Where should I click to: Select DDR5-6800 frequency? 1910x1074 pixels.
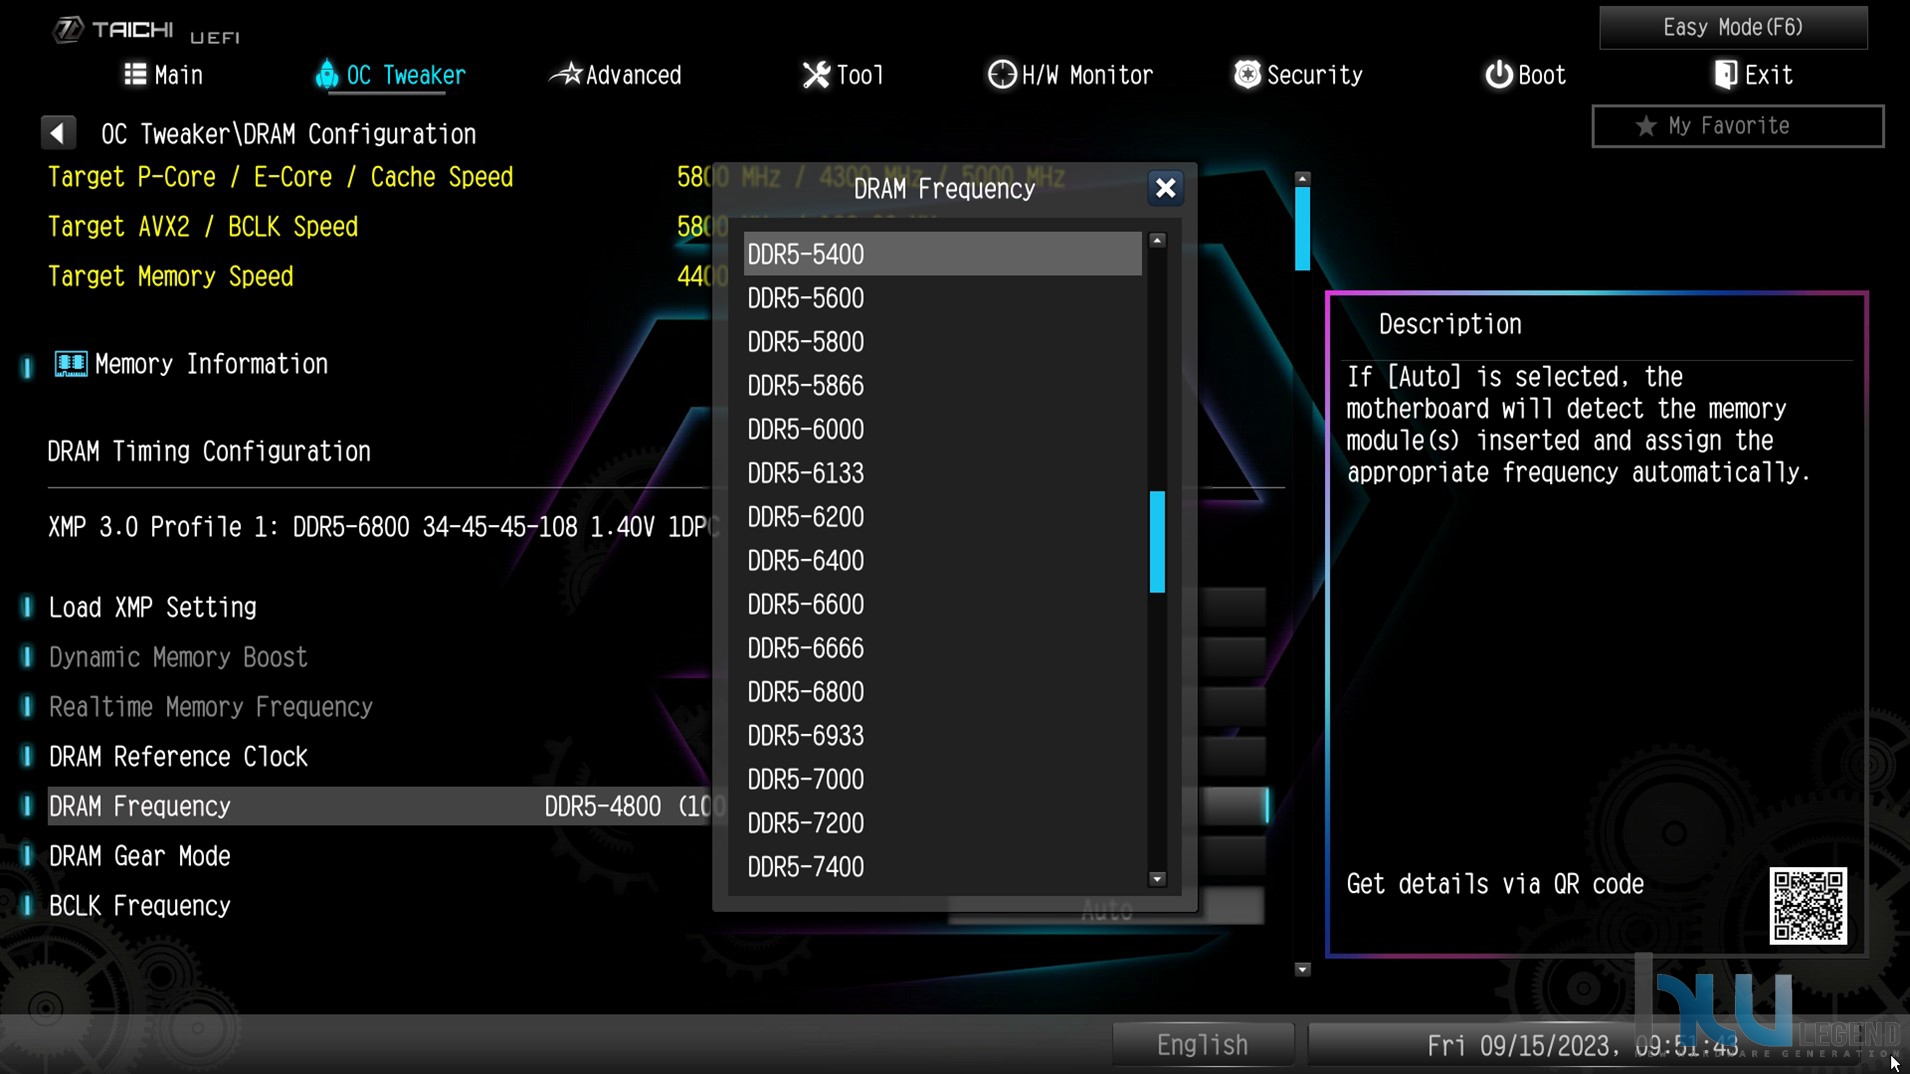pyautogui.click(x=942, y=692)
